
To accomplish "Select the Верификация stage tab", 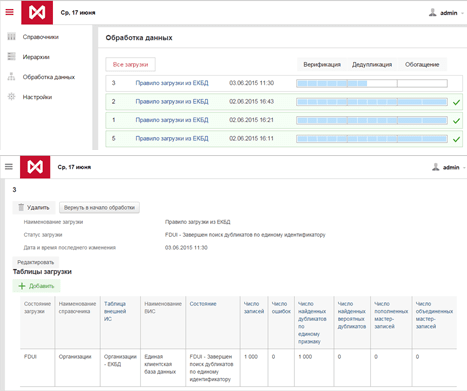I will click(x=322, y=64).
